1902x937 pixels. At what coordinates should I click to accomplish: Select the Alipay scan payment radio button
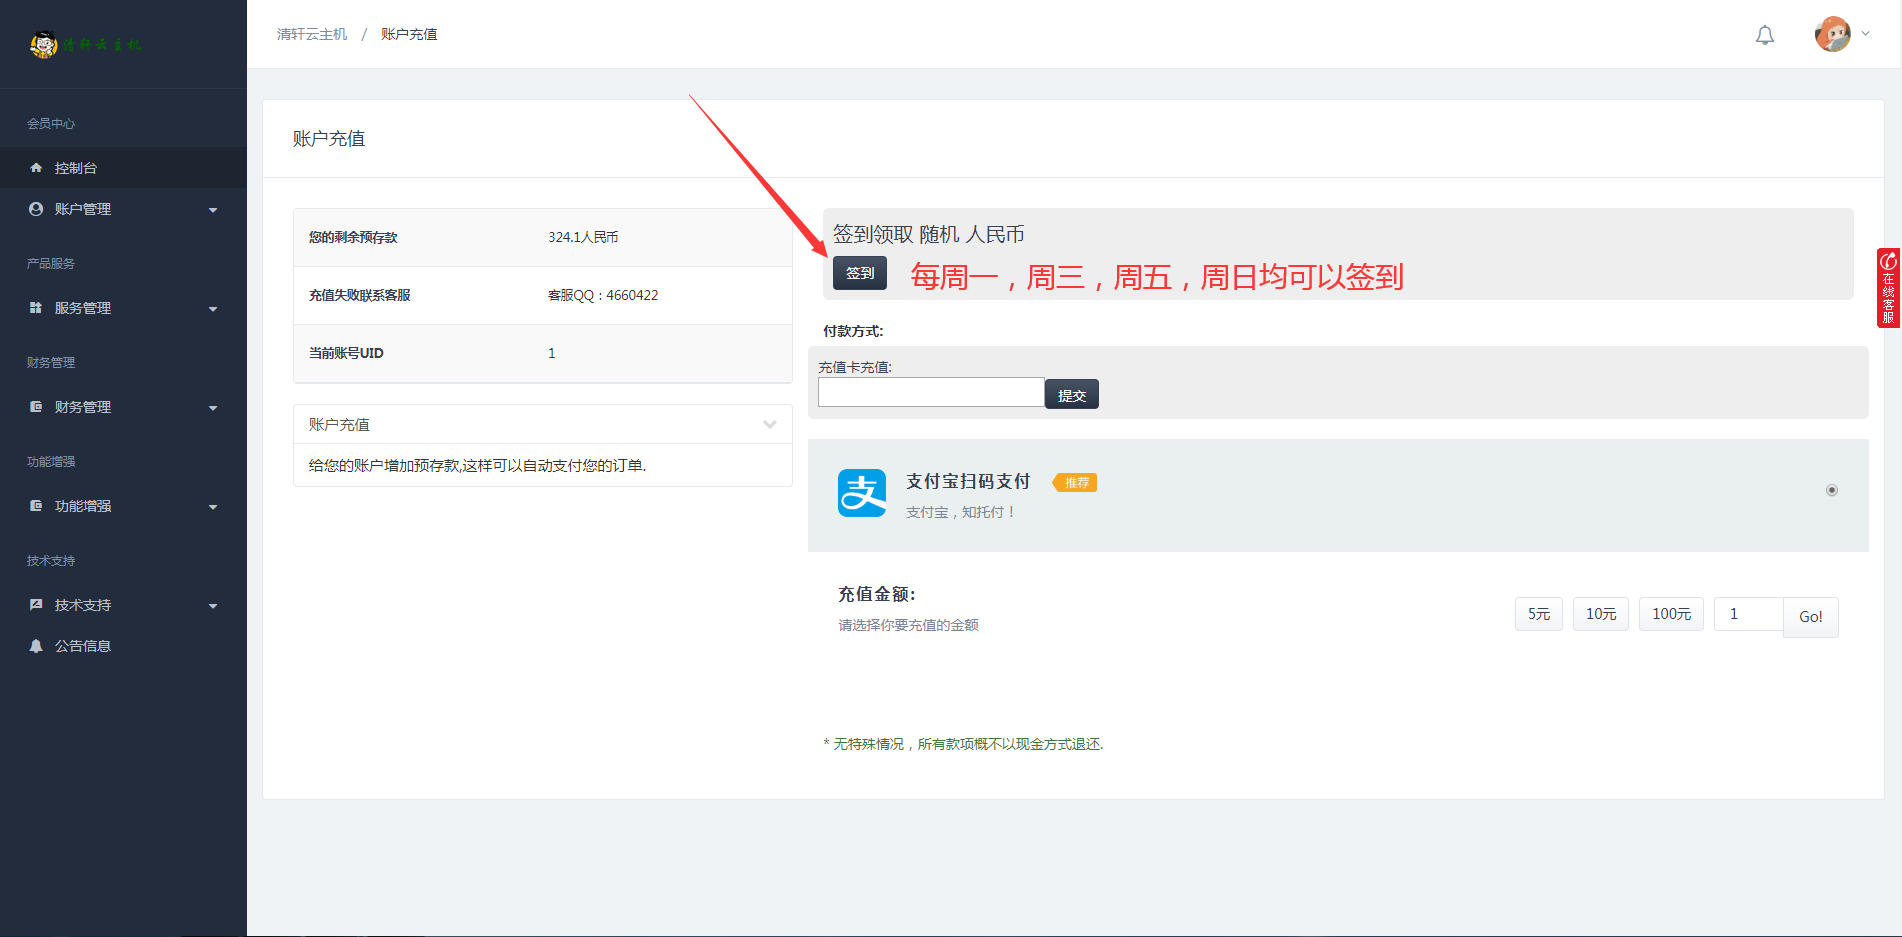click(x=1832, y=490)
